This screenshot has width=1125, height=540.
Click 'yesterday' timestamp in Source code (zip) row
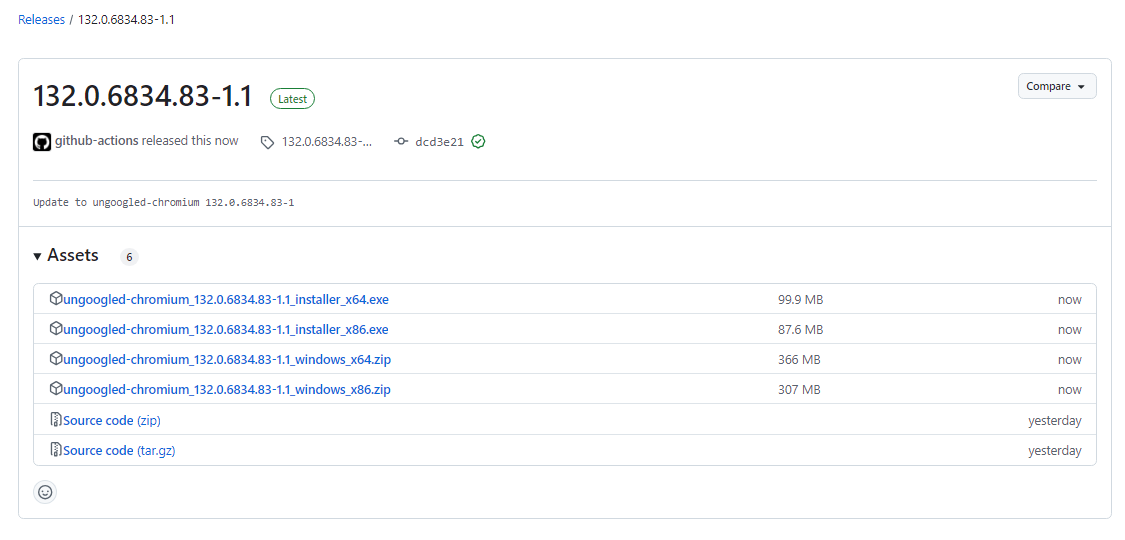click(x=1054, y=420)
